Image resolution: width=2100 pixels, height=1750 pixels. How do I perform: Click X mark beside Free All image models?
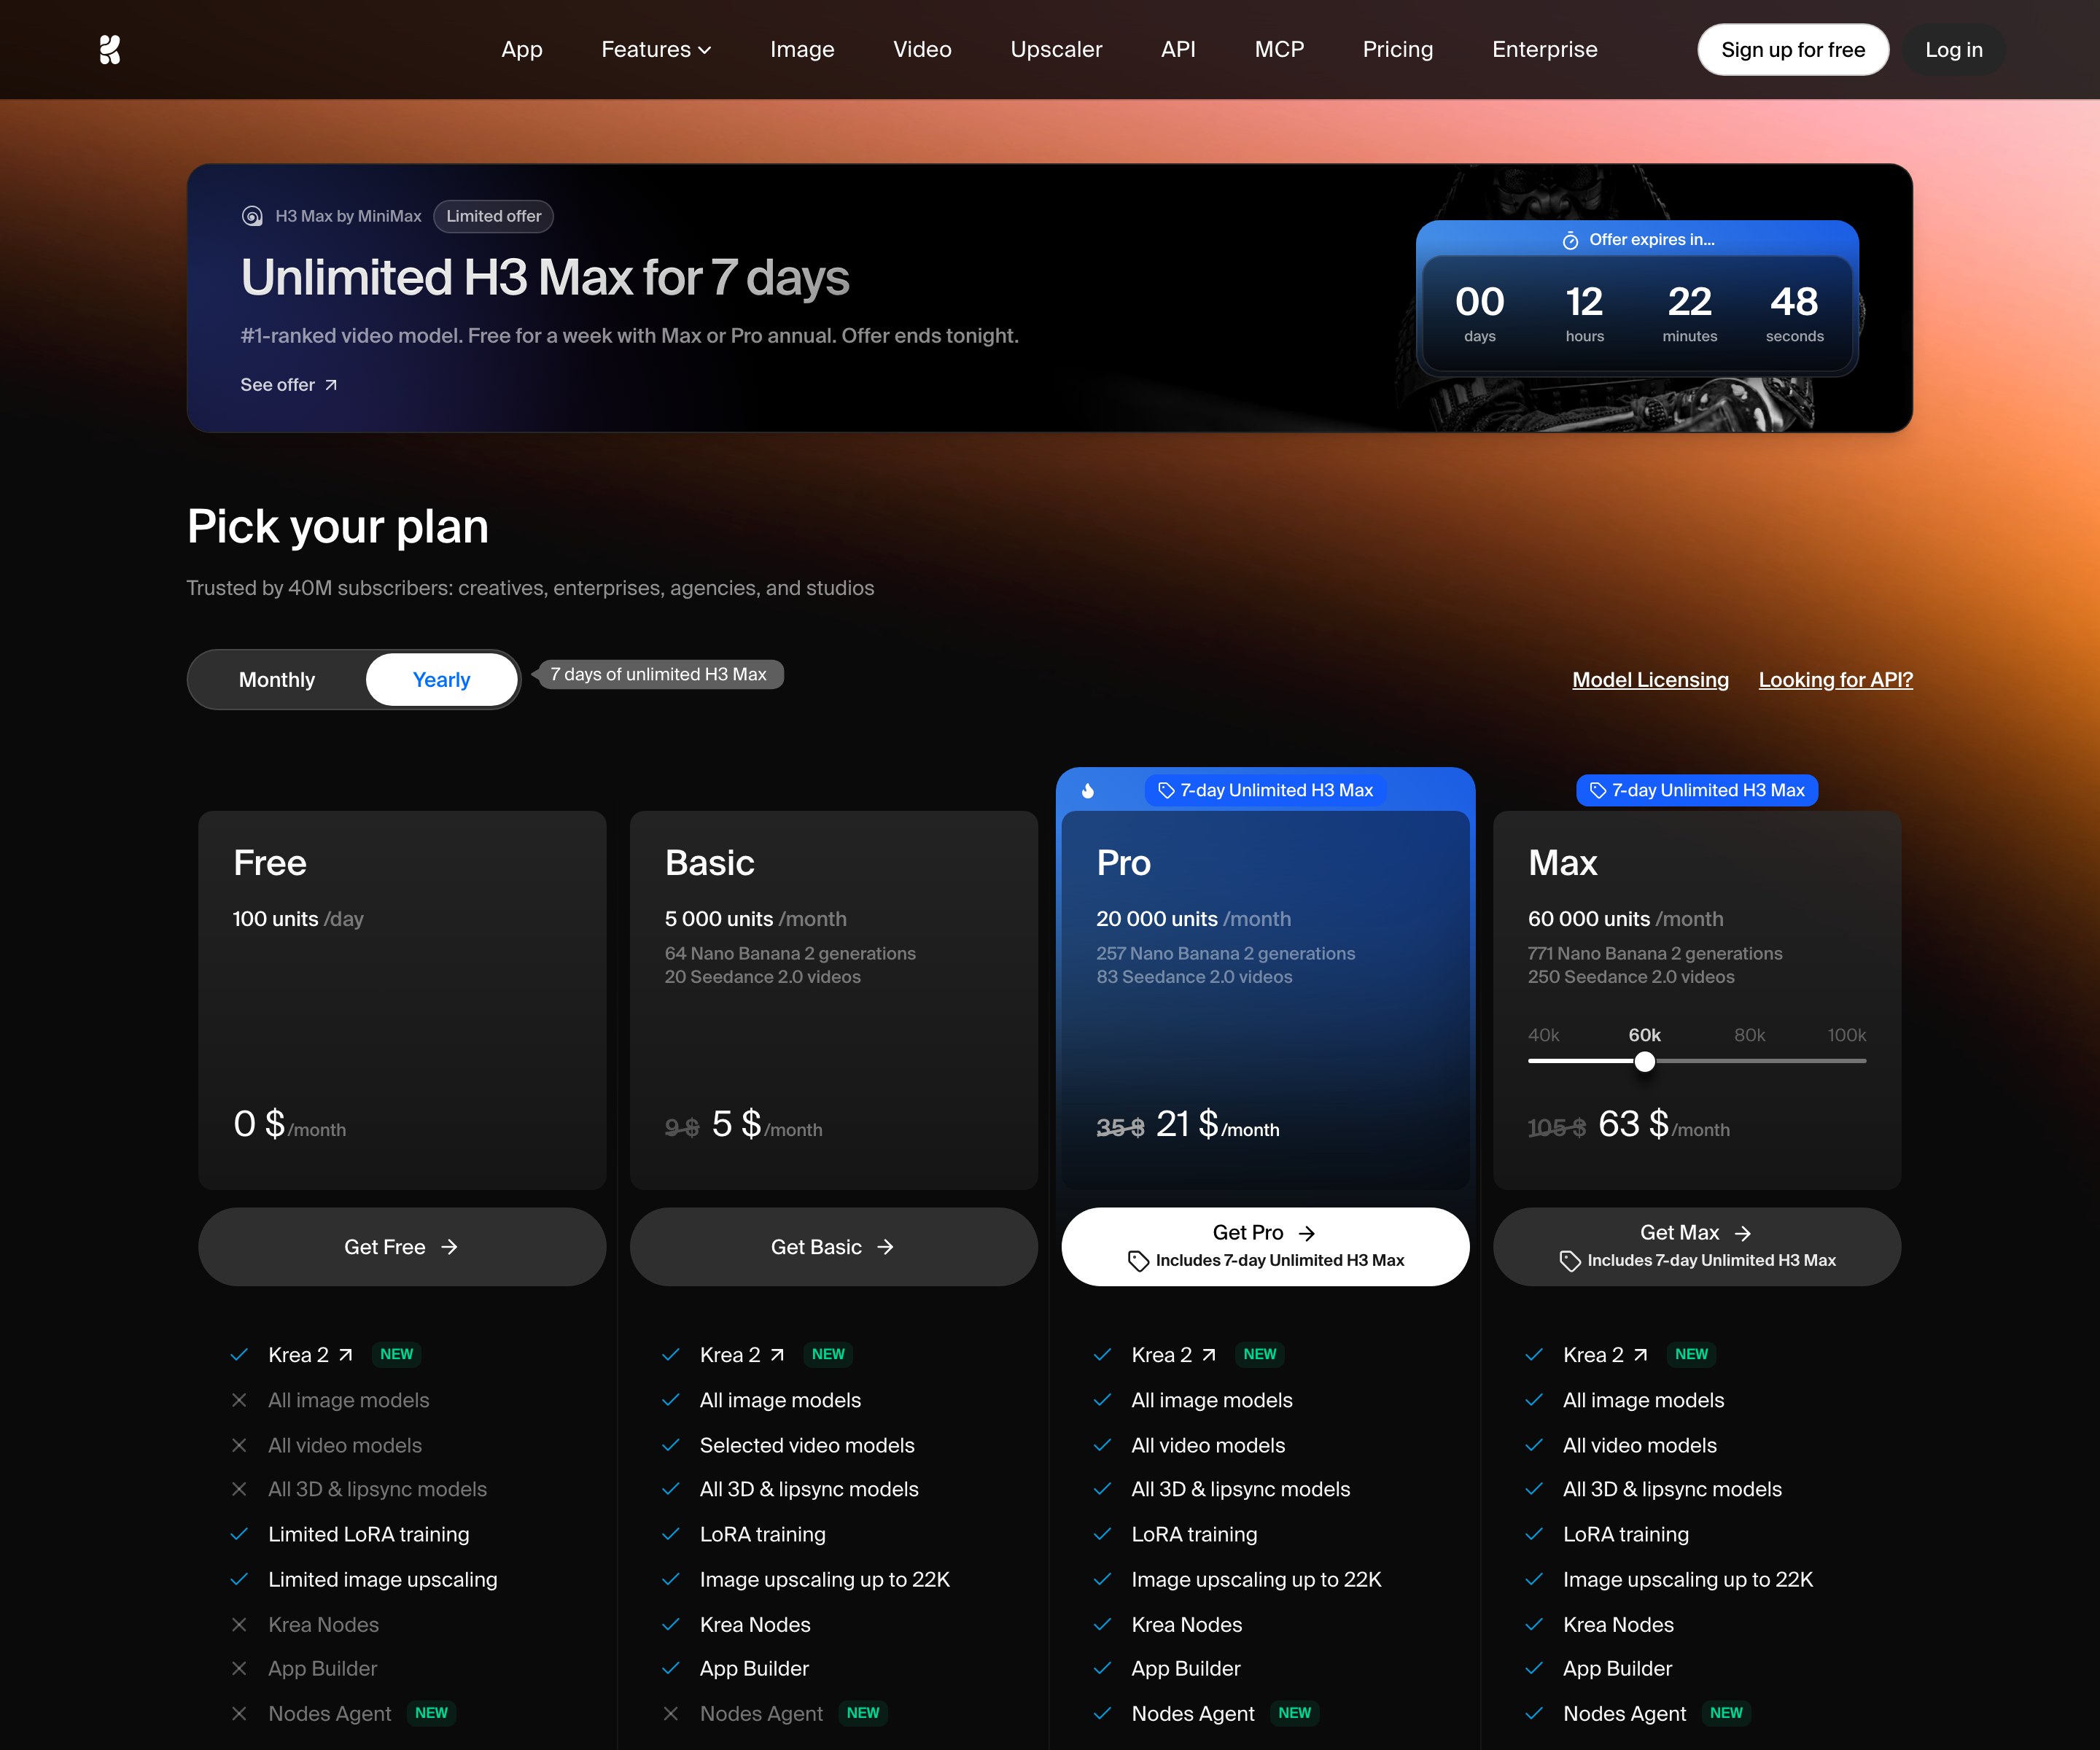coord(239,1400)
